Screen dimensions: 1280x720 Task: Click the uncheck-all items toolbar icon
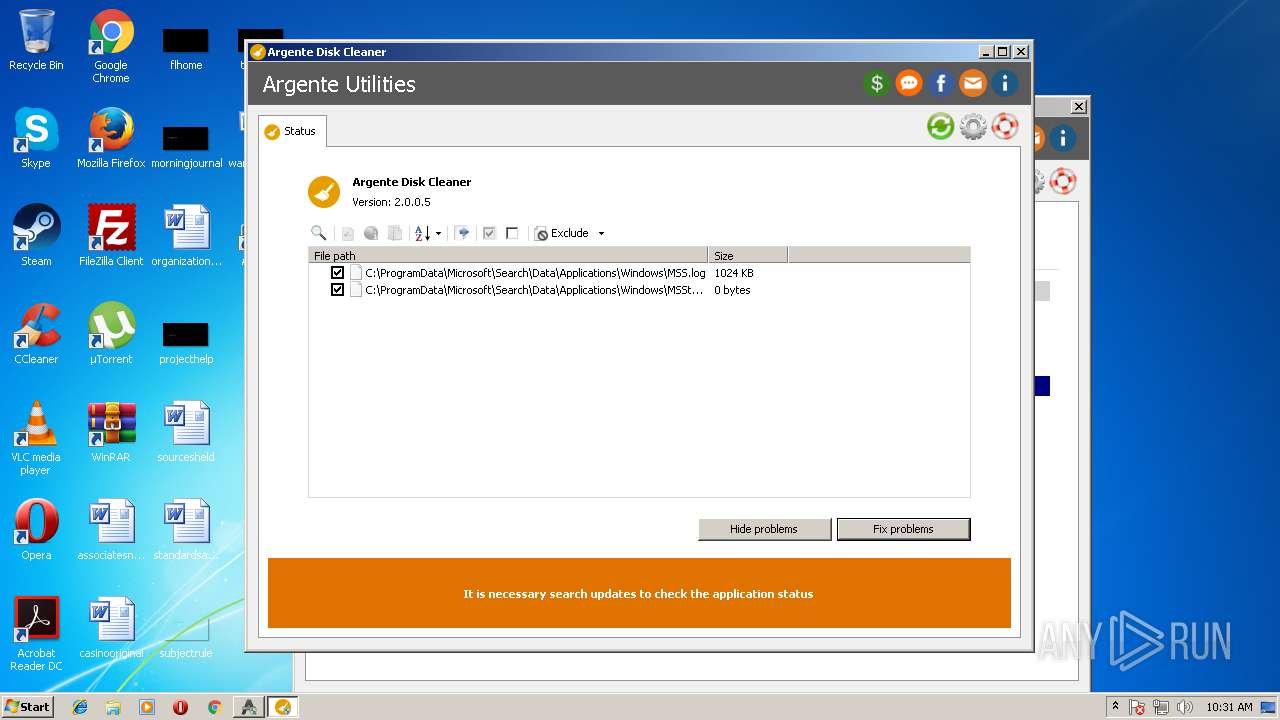click(x=512, y=233)
